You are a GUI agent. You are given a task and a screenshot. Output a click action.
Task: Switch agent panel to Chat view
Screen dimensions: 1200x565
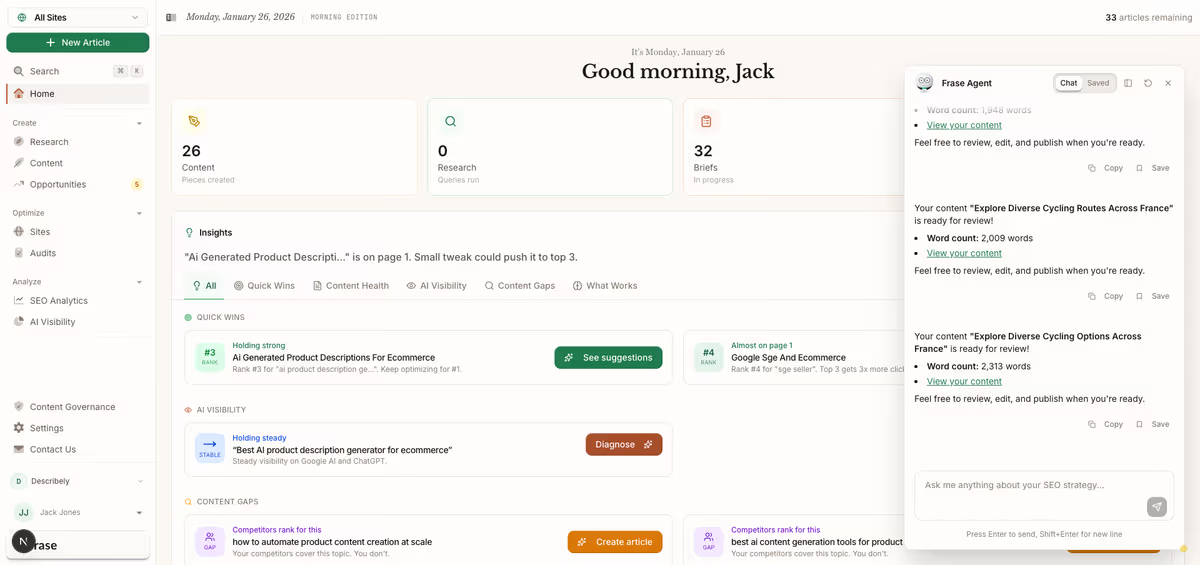[x=1068, y=83]
